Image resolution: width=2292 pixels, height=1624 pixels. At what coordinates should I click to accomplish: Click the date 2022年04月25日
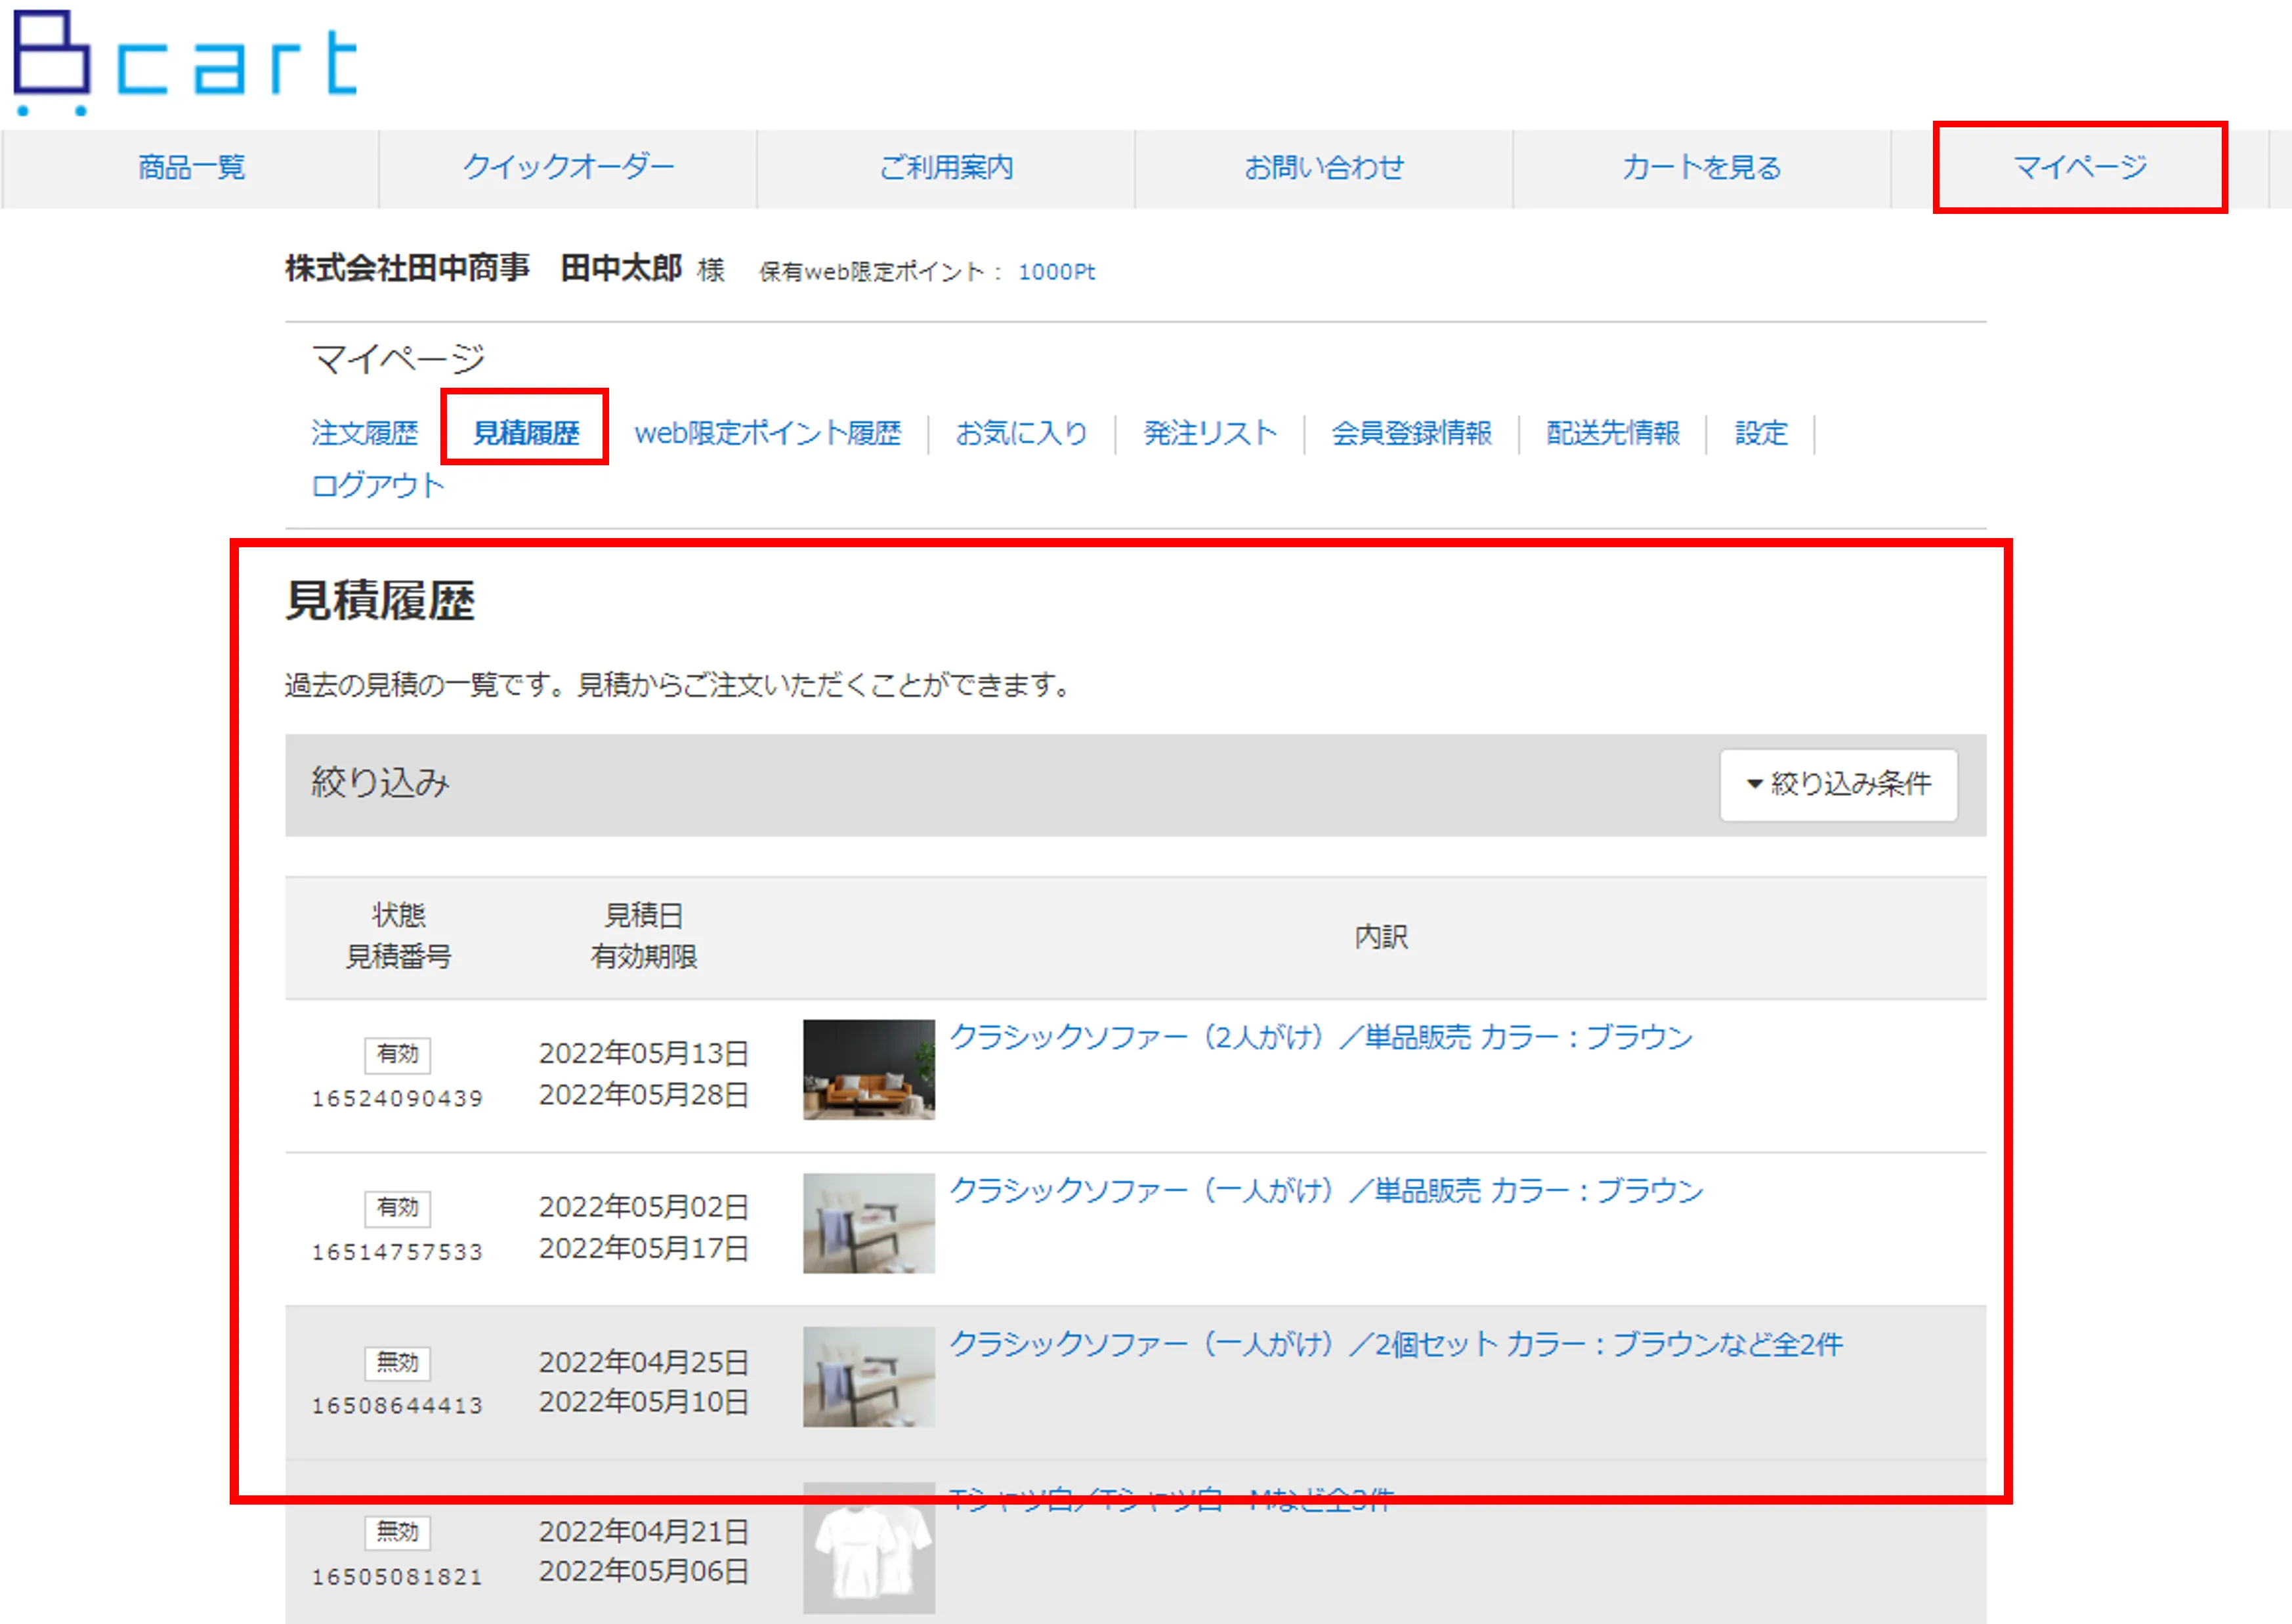644,1363
